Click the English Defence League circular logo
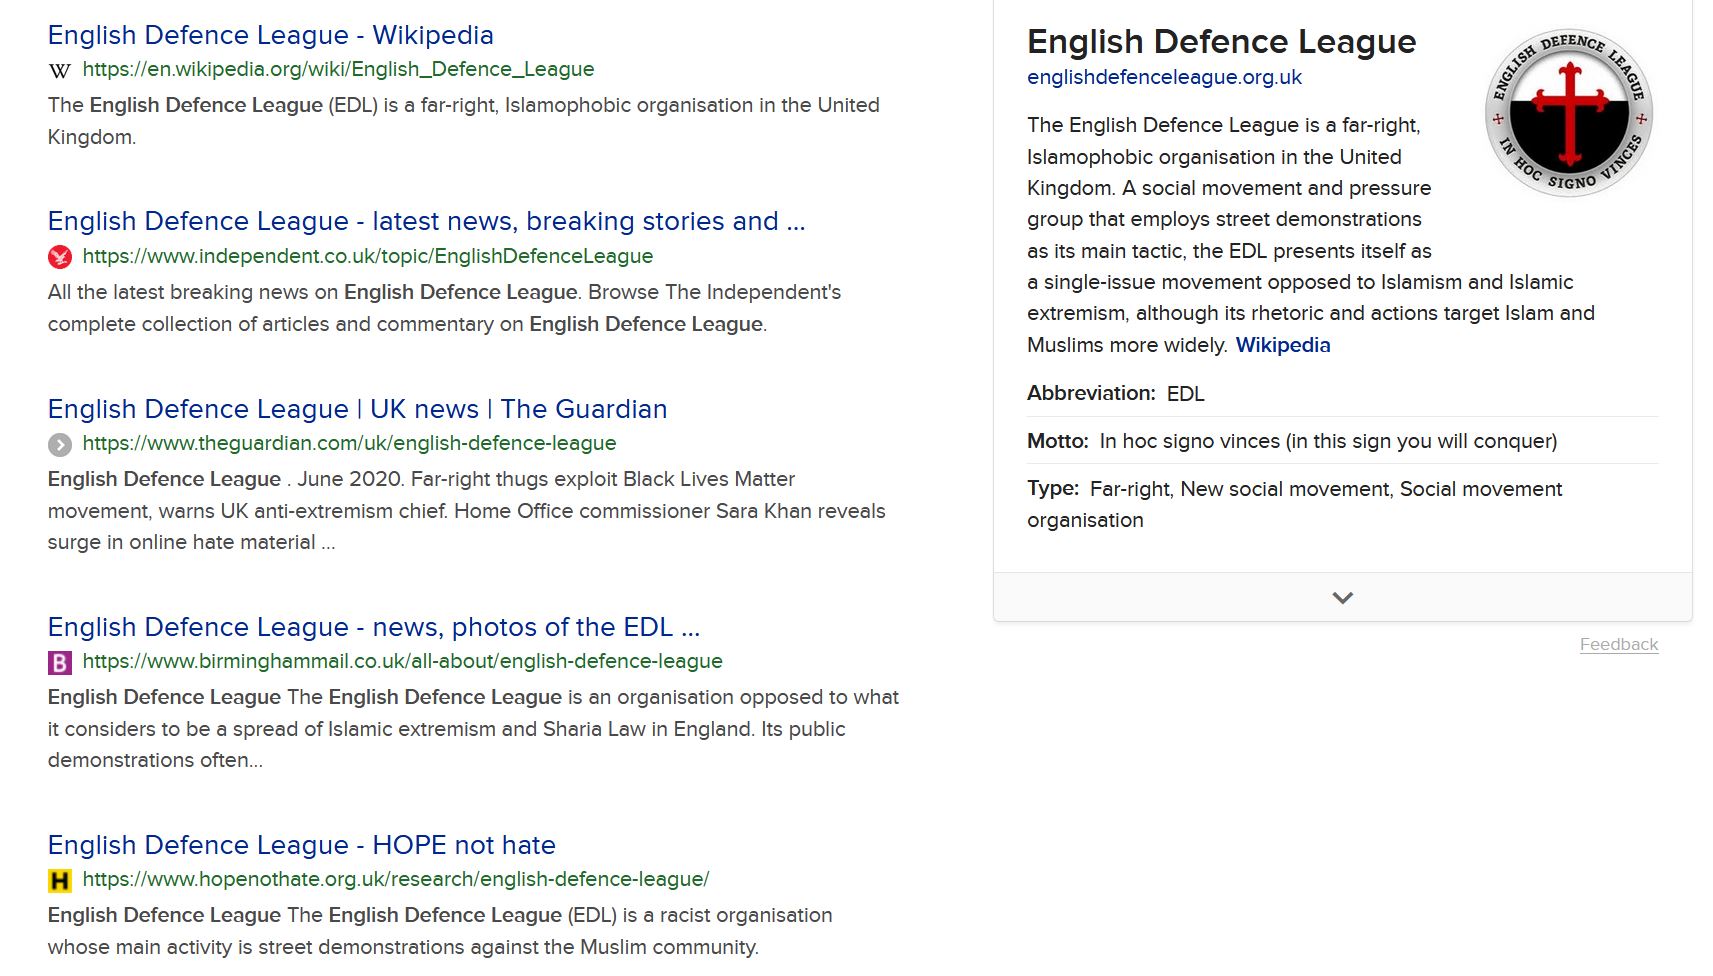The width and height of the screenshot is (1713, 976). (x=1568, y=113)
